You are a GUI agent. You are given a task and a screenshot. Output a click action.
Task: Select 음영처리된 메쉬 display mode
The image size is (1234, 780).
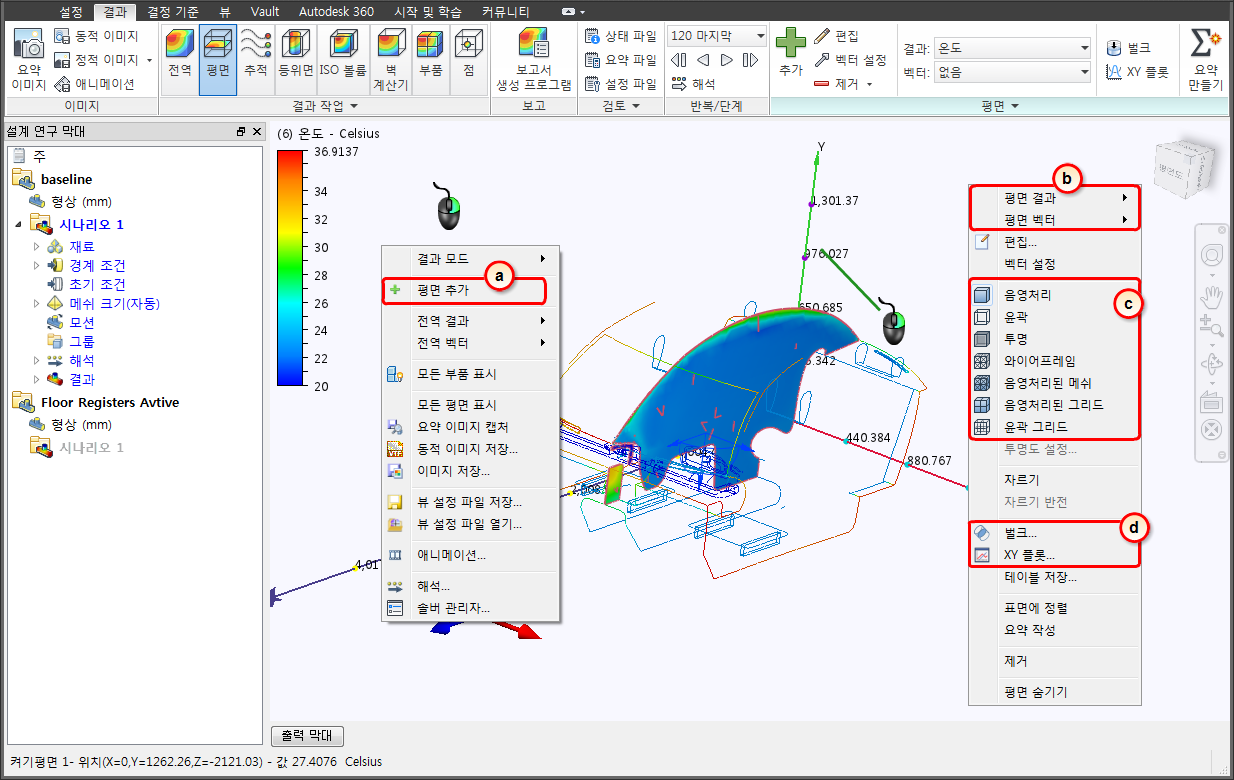pos(1054,382)
